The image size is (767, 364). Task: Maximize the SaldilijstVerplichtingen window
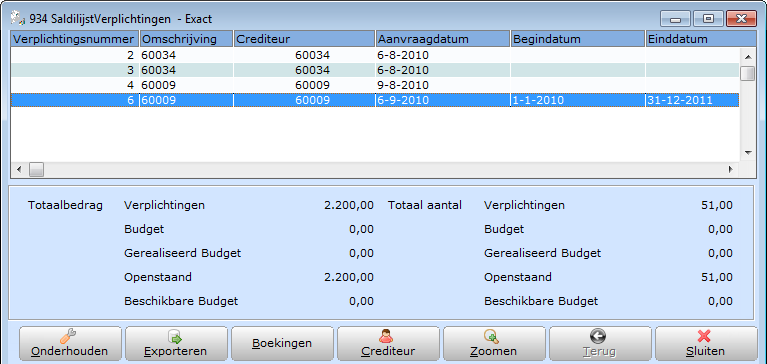point(708,19)
